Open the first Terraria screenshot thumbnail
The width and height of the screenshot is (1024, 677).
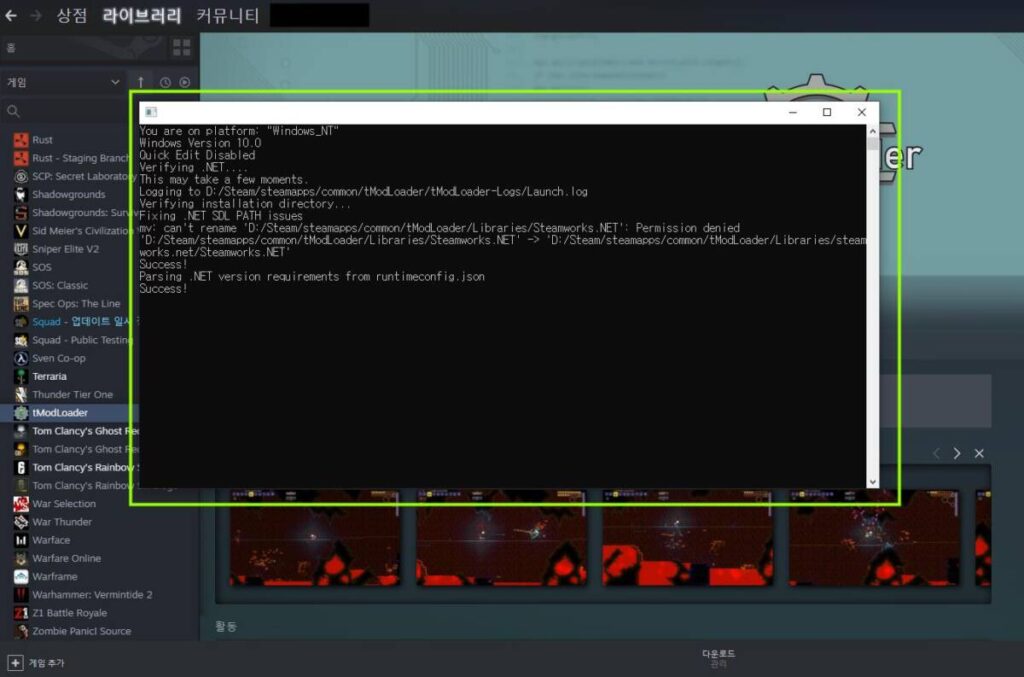[x=315, y=536]
